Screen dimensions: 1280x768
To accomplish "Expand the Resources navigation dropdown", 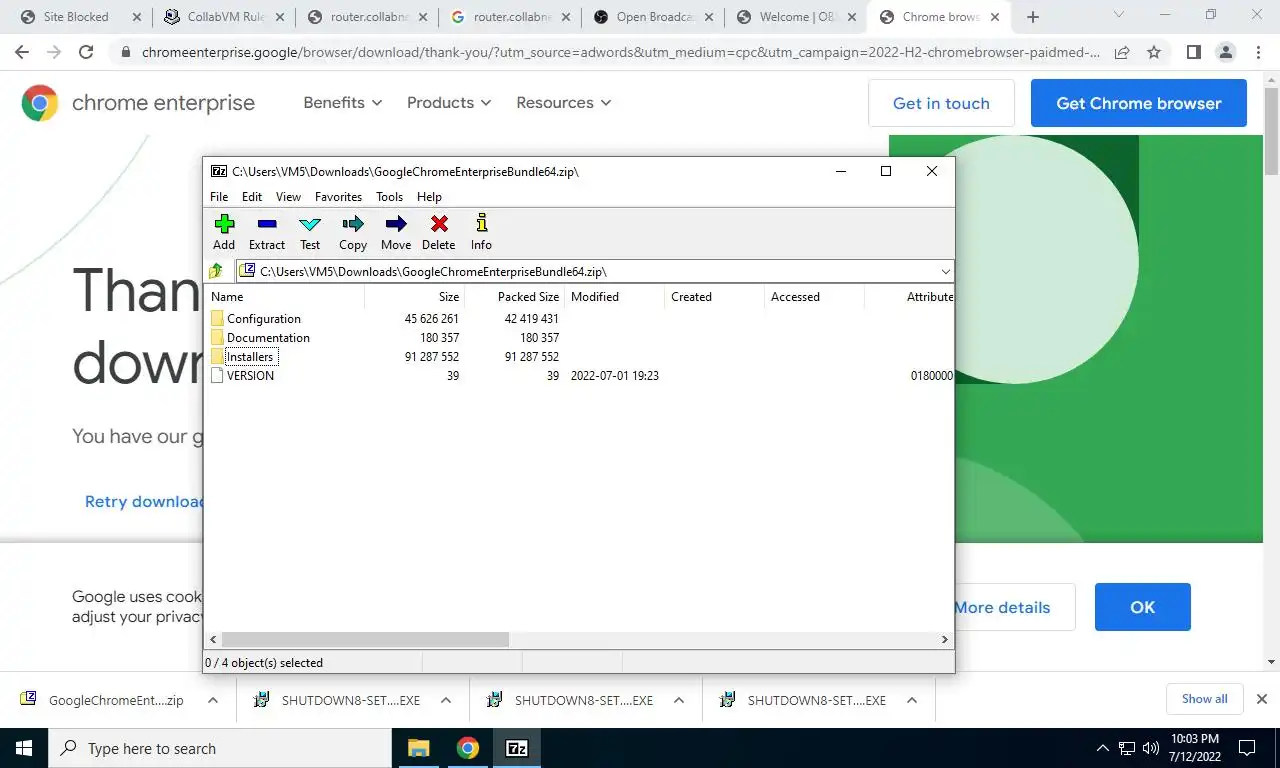I will point(563,103).
